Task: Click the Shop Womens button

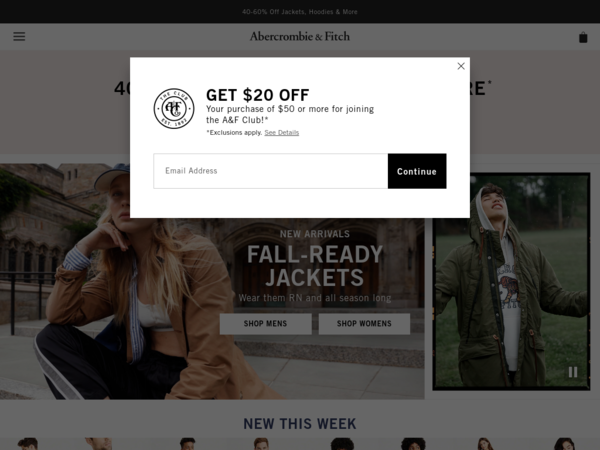Action: (x=364, y=324)
